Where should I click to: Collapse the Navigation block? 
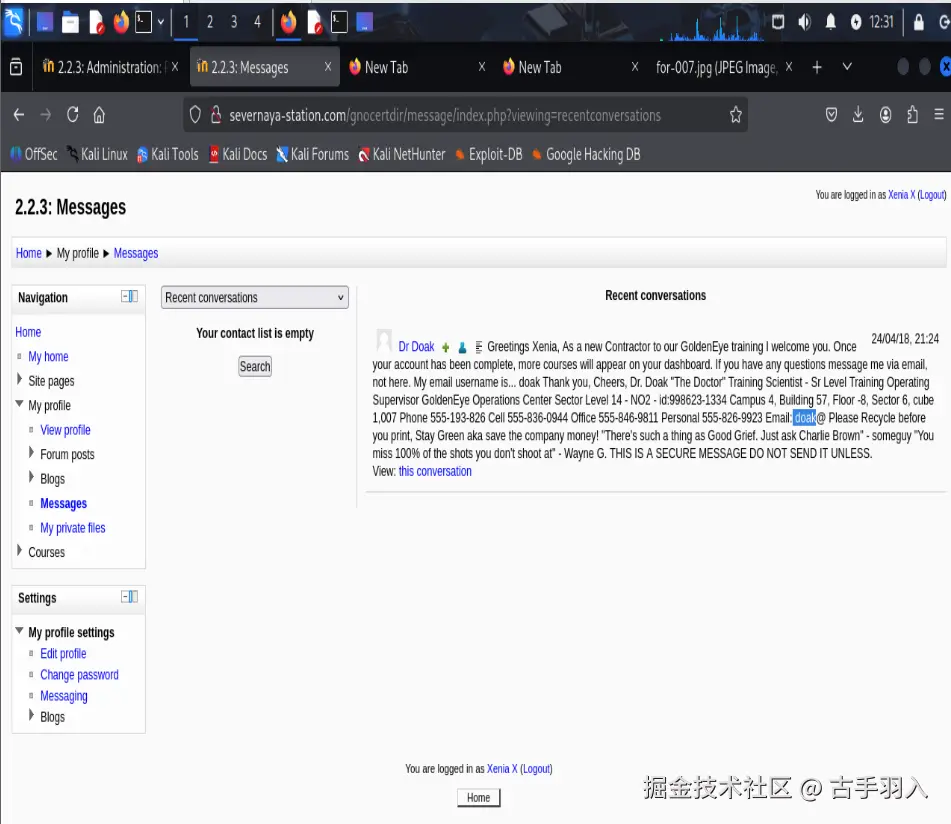point(123,296)
